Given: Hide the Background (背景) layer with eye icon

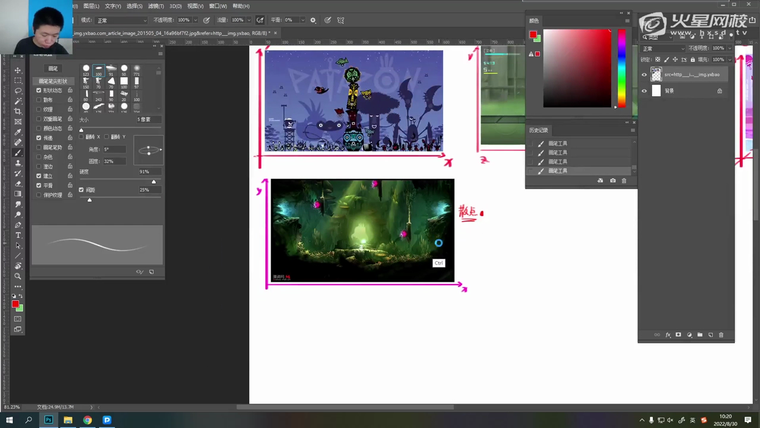Looking at the screenshot, I should click(644, 90).
